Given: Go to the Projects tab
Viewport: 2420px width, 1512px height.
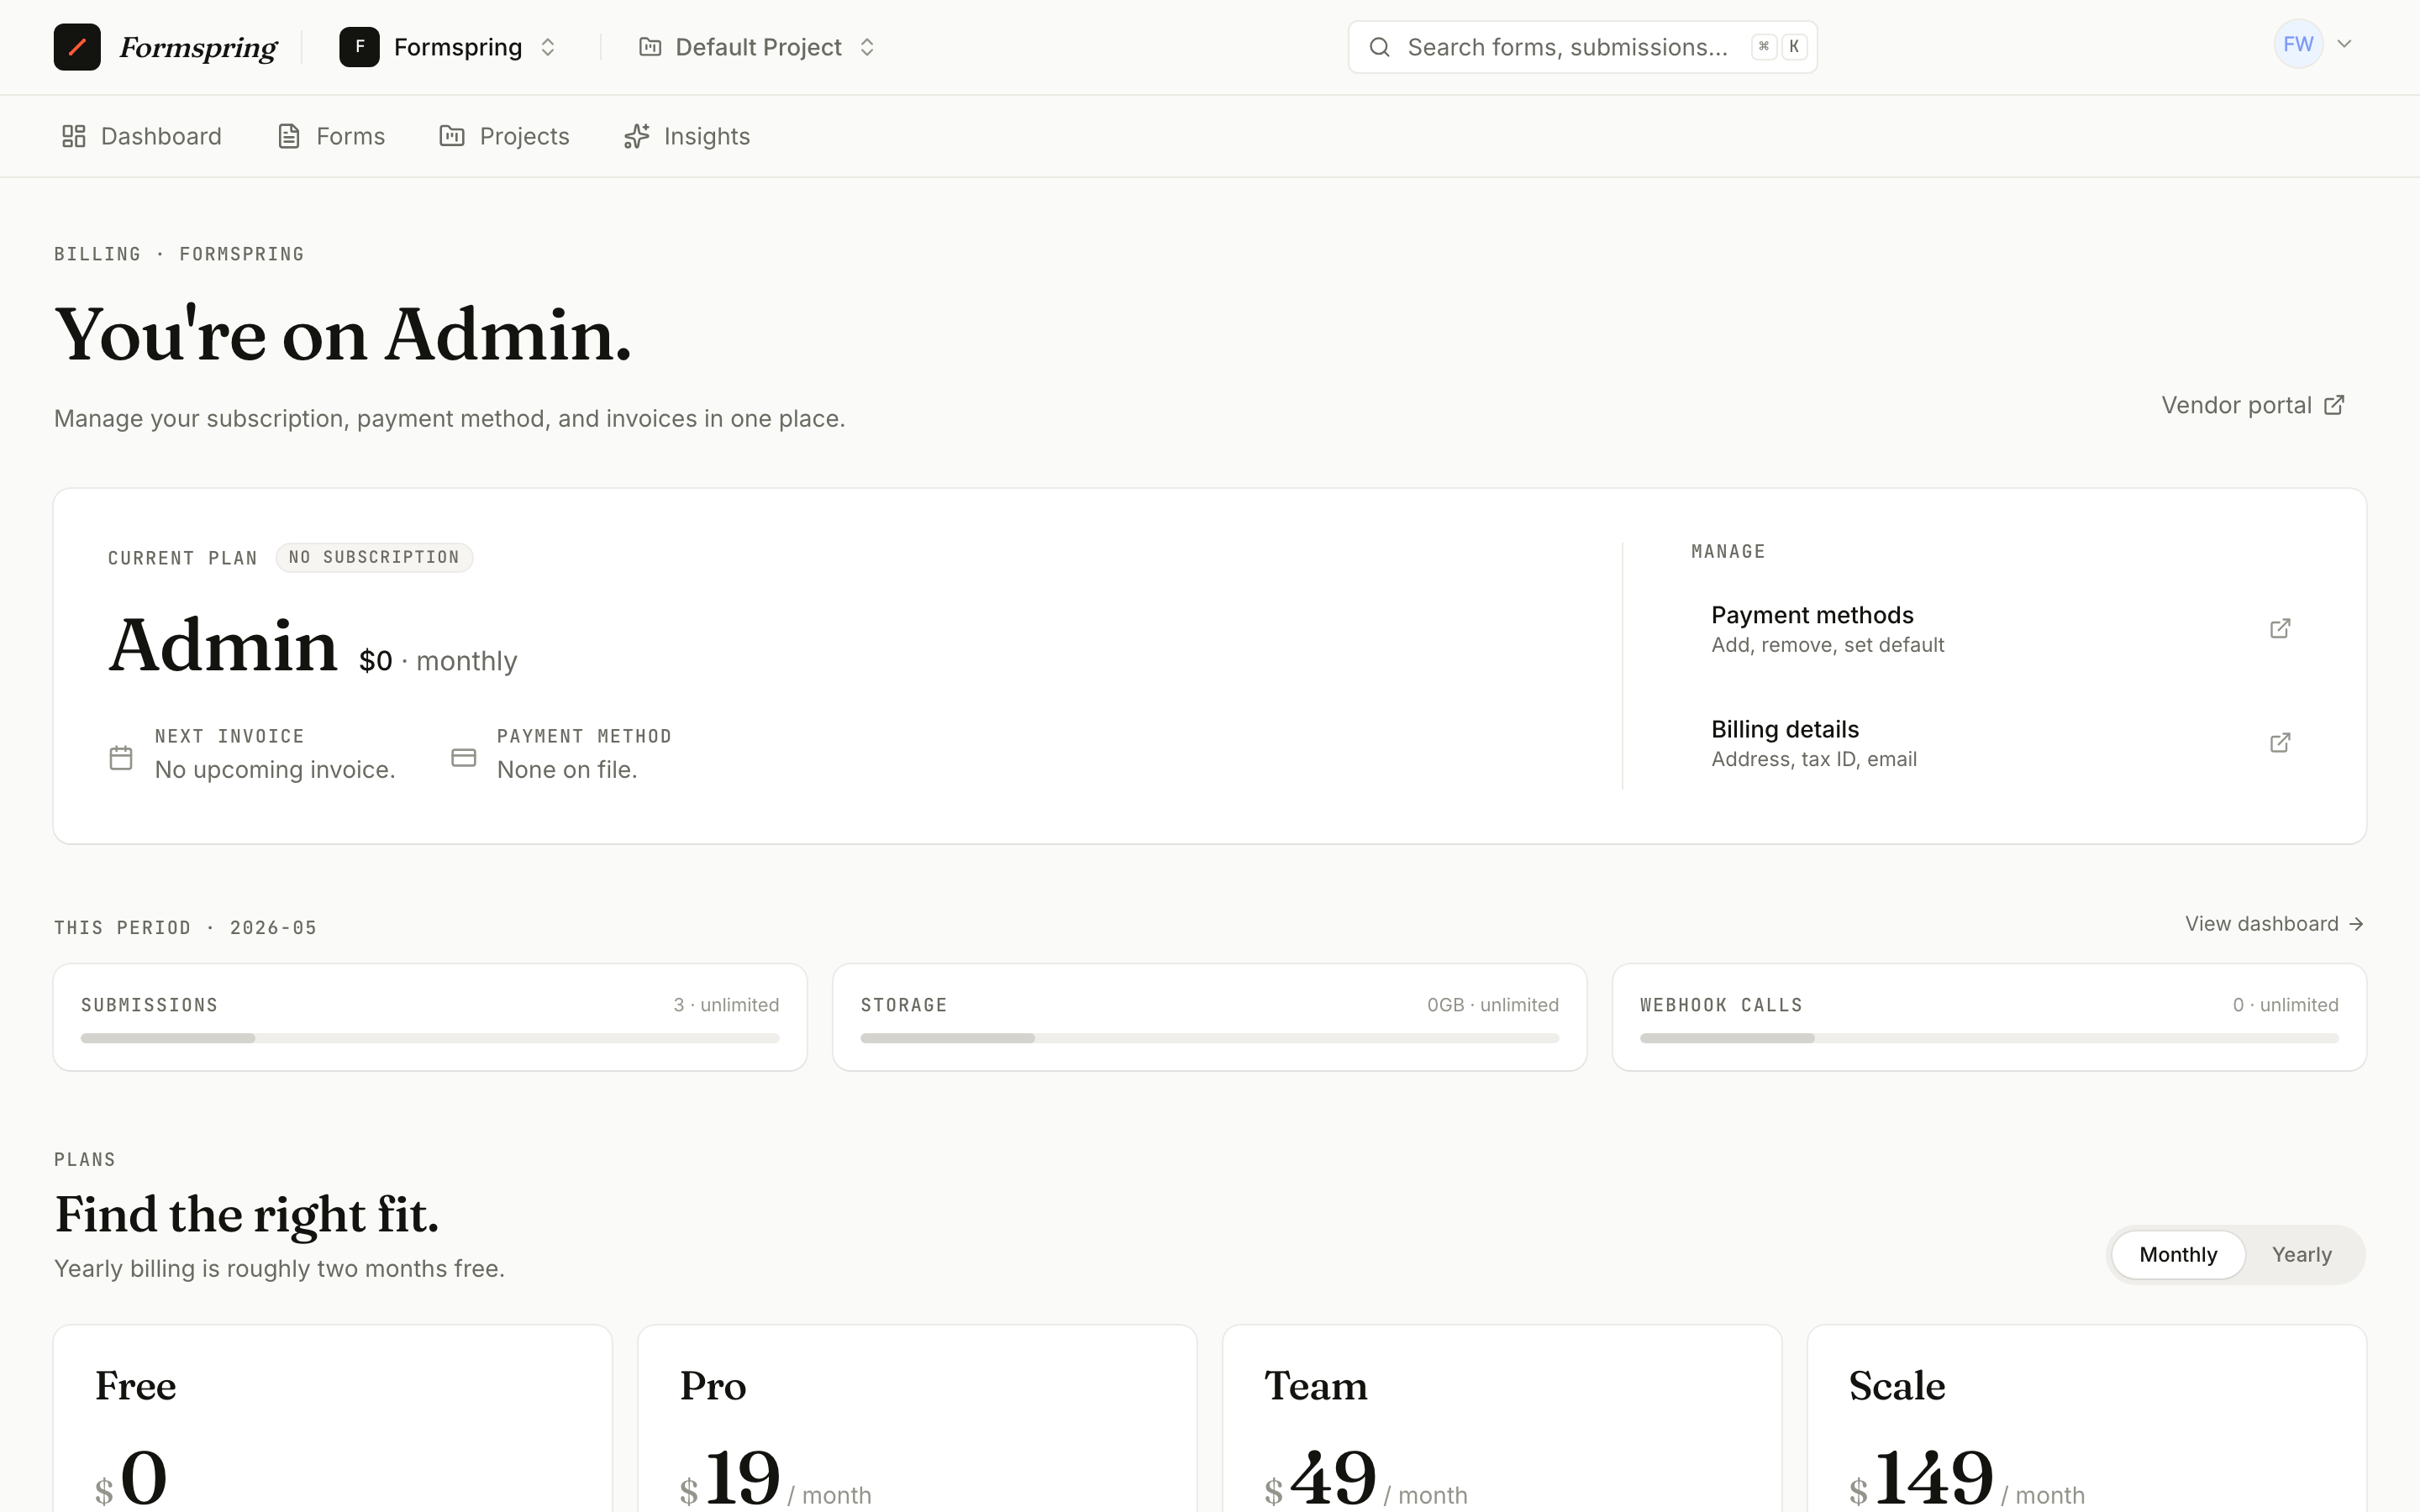Looking at the screenshot, I should [x=504, y=136].
